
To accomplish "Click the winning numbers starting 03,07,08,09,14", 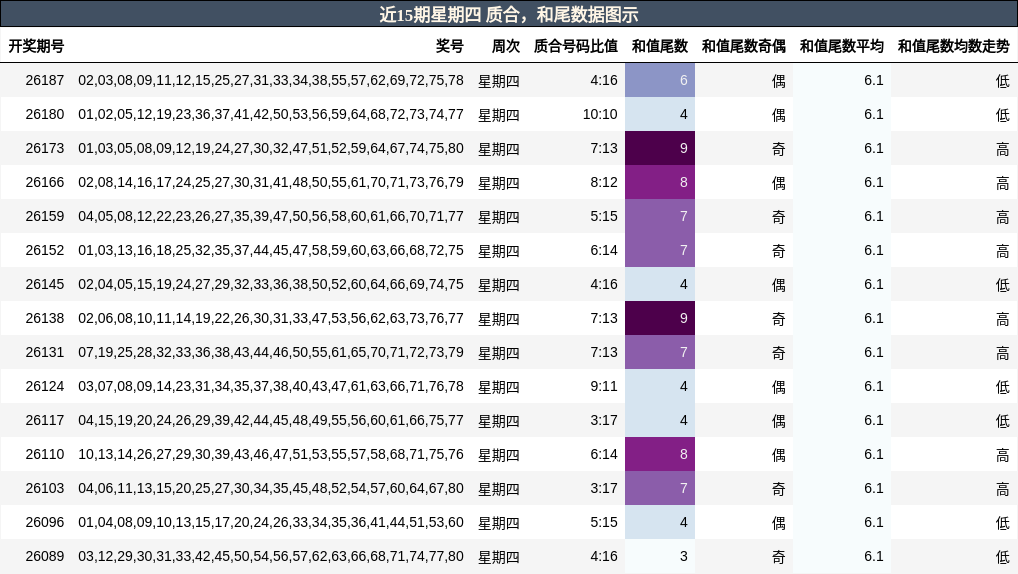I will [x=271, y=386].
